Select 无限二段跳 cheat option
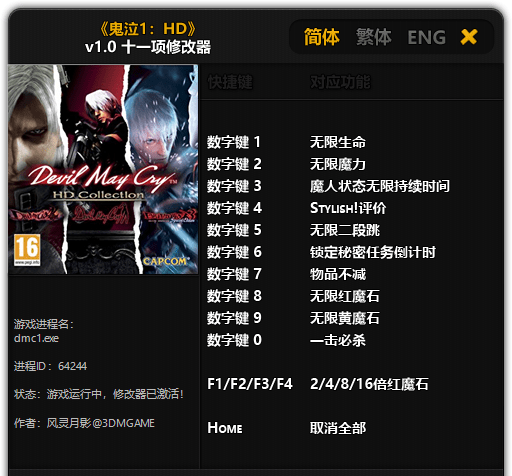This screenshot has height=476, width=512. point(345,230)
